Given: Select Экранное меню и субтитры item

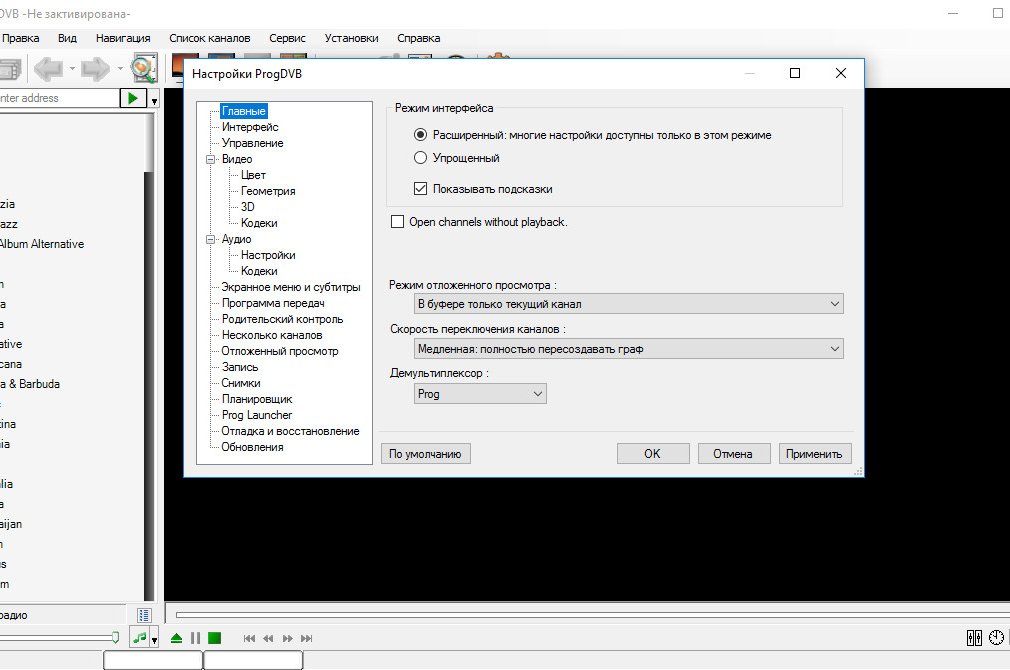Looking at the screenshot, I should tap(291, 287).
